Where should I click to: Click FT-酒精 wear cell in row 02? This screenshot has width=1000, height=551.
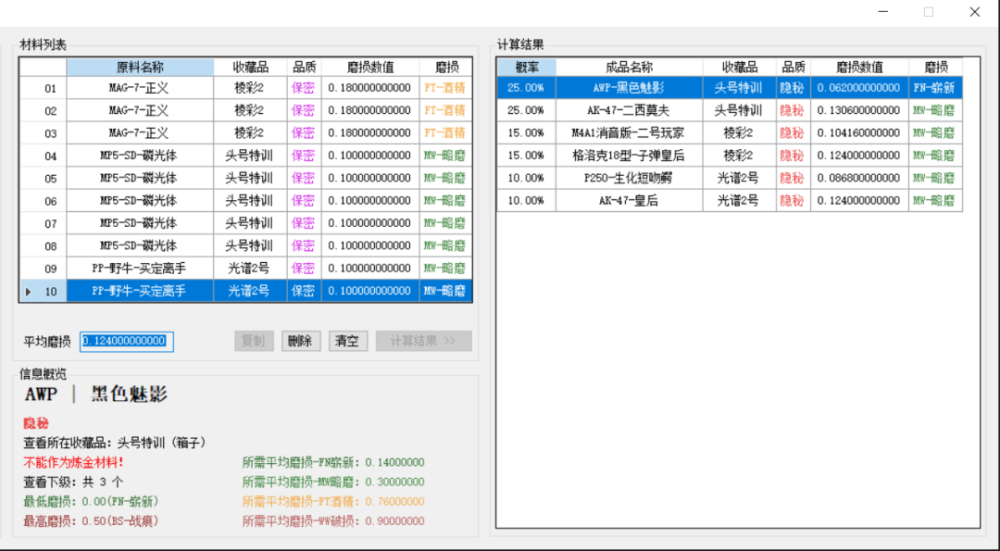tap(445, 110)
